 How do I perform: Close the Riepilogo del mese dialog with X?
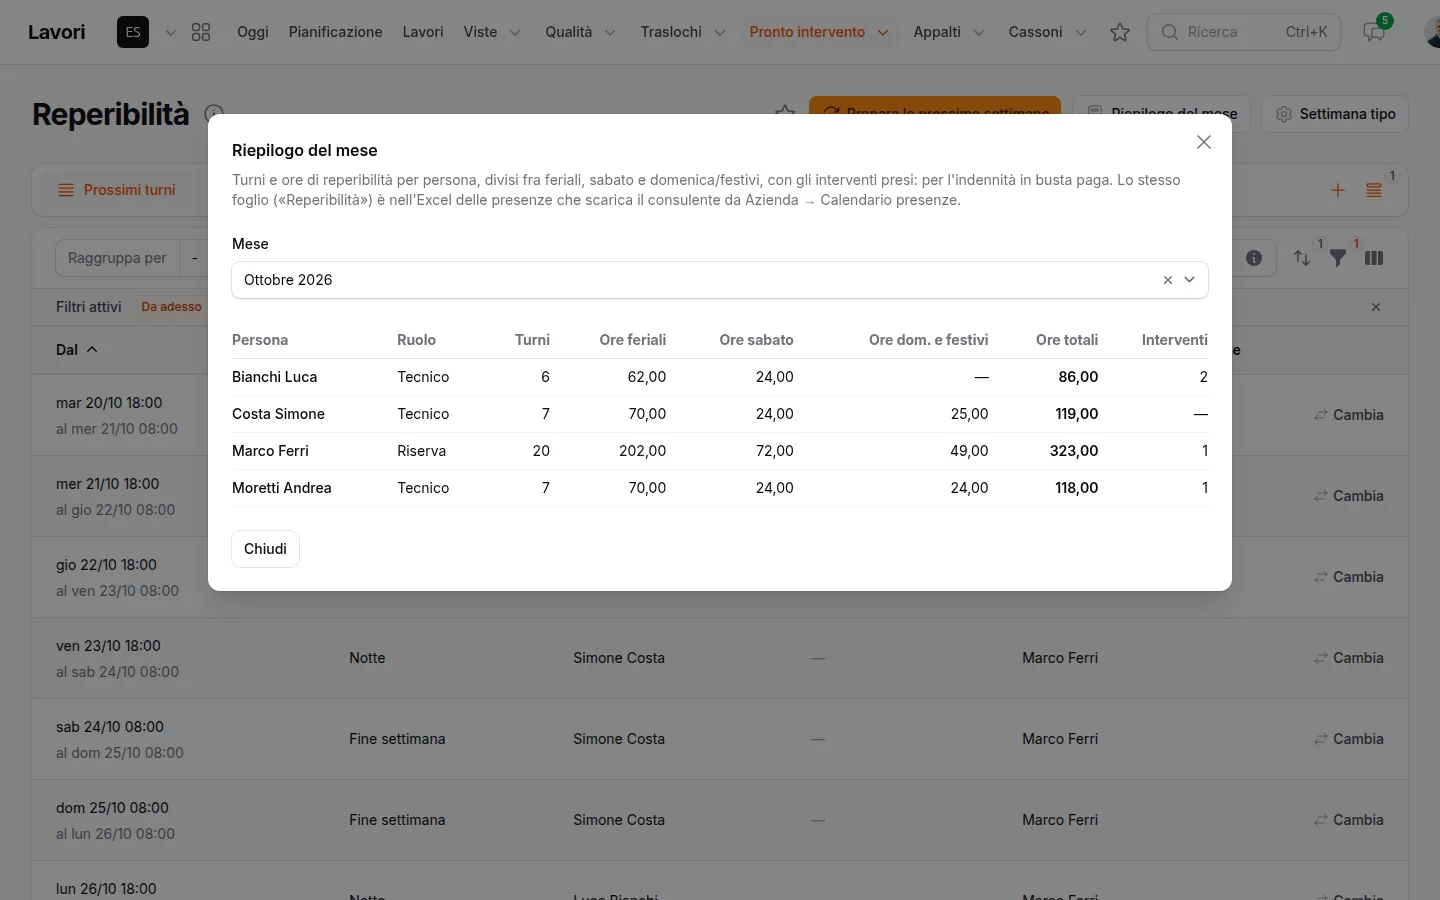coord(1204,142)
